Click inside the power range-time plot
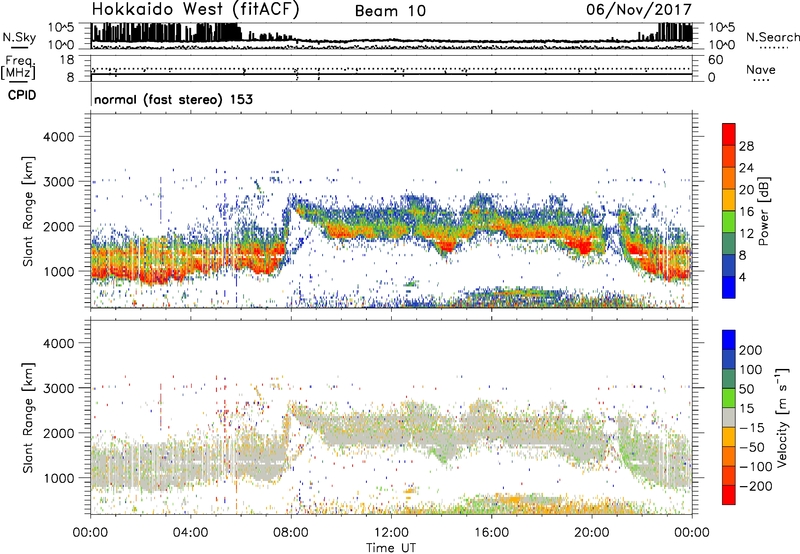The width and height of the screenshot is (800, 554). pyautogui.click(x=391, y=211)
